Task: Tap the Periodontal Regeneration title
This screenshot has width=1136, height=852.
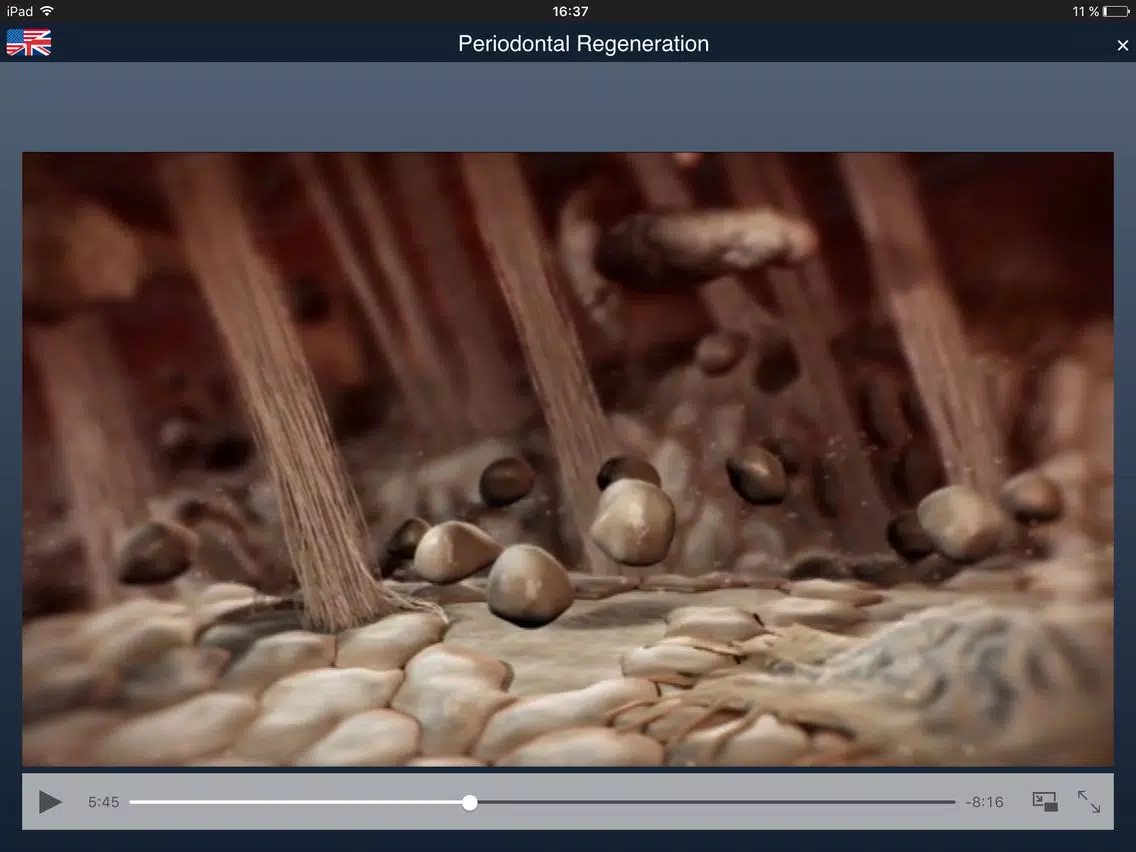Action: pos(583,43)
